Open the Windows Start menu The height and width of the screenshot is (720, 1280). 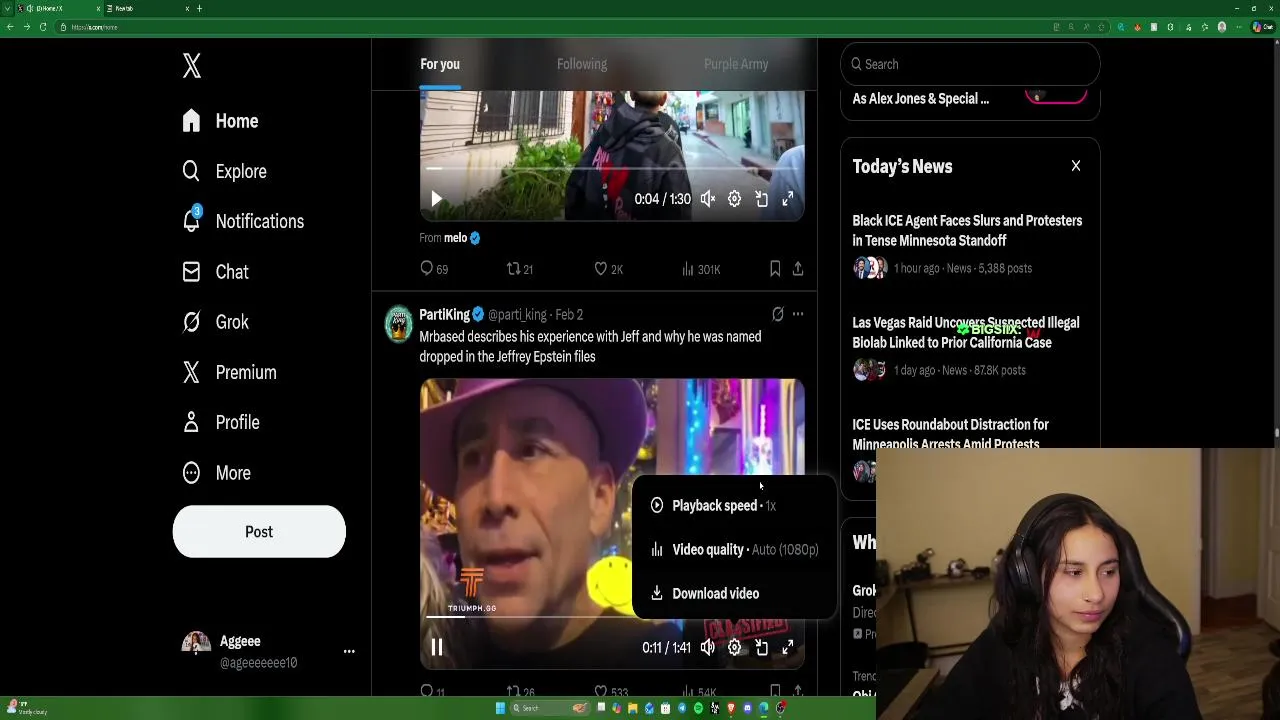click(x=500, y=708)
